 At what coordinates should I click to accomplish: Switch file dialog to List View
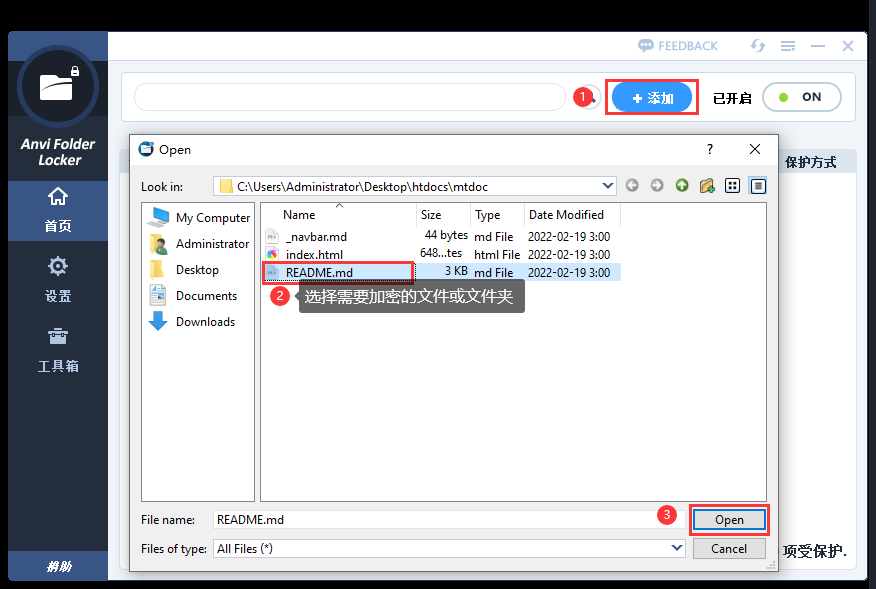click(x=733, y=186)
